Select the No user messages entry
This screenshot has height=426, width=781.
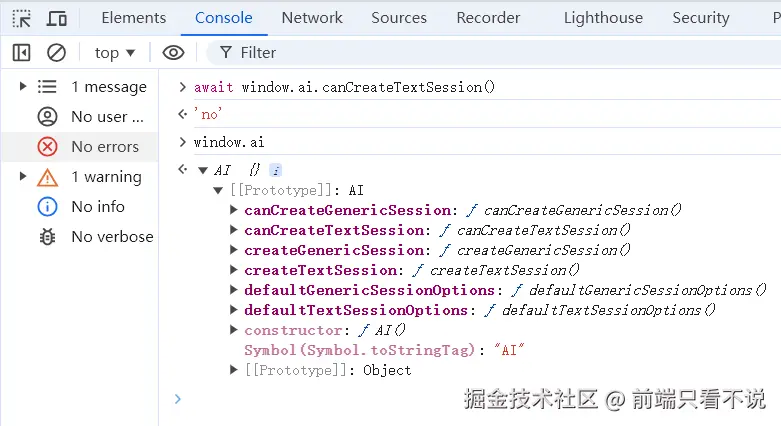[x=106, y=117]
